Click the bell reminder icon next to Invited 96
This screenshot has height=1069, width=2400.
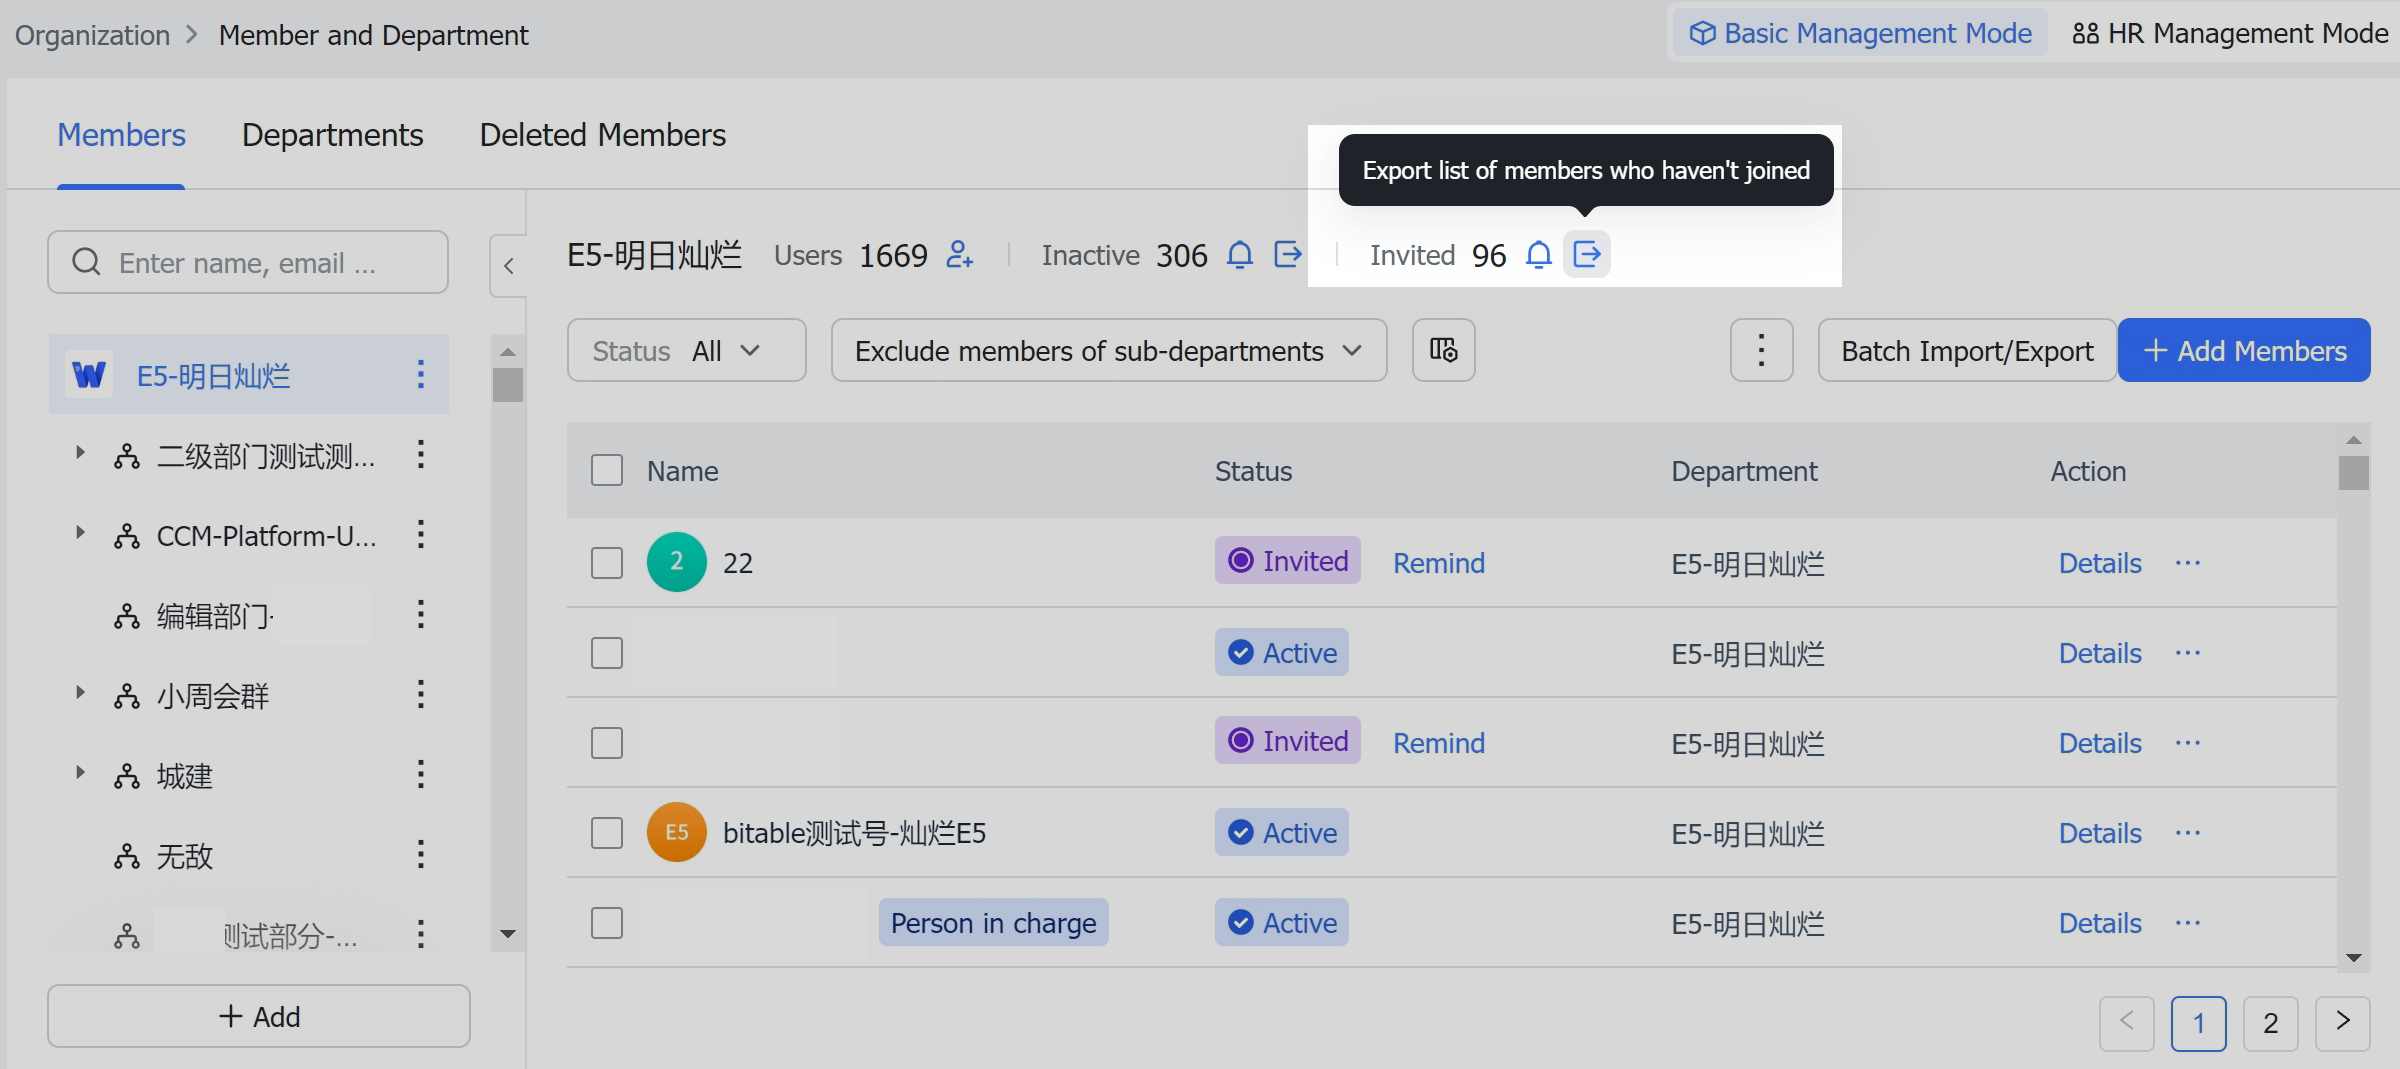(1538, 255)
